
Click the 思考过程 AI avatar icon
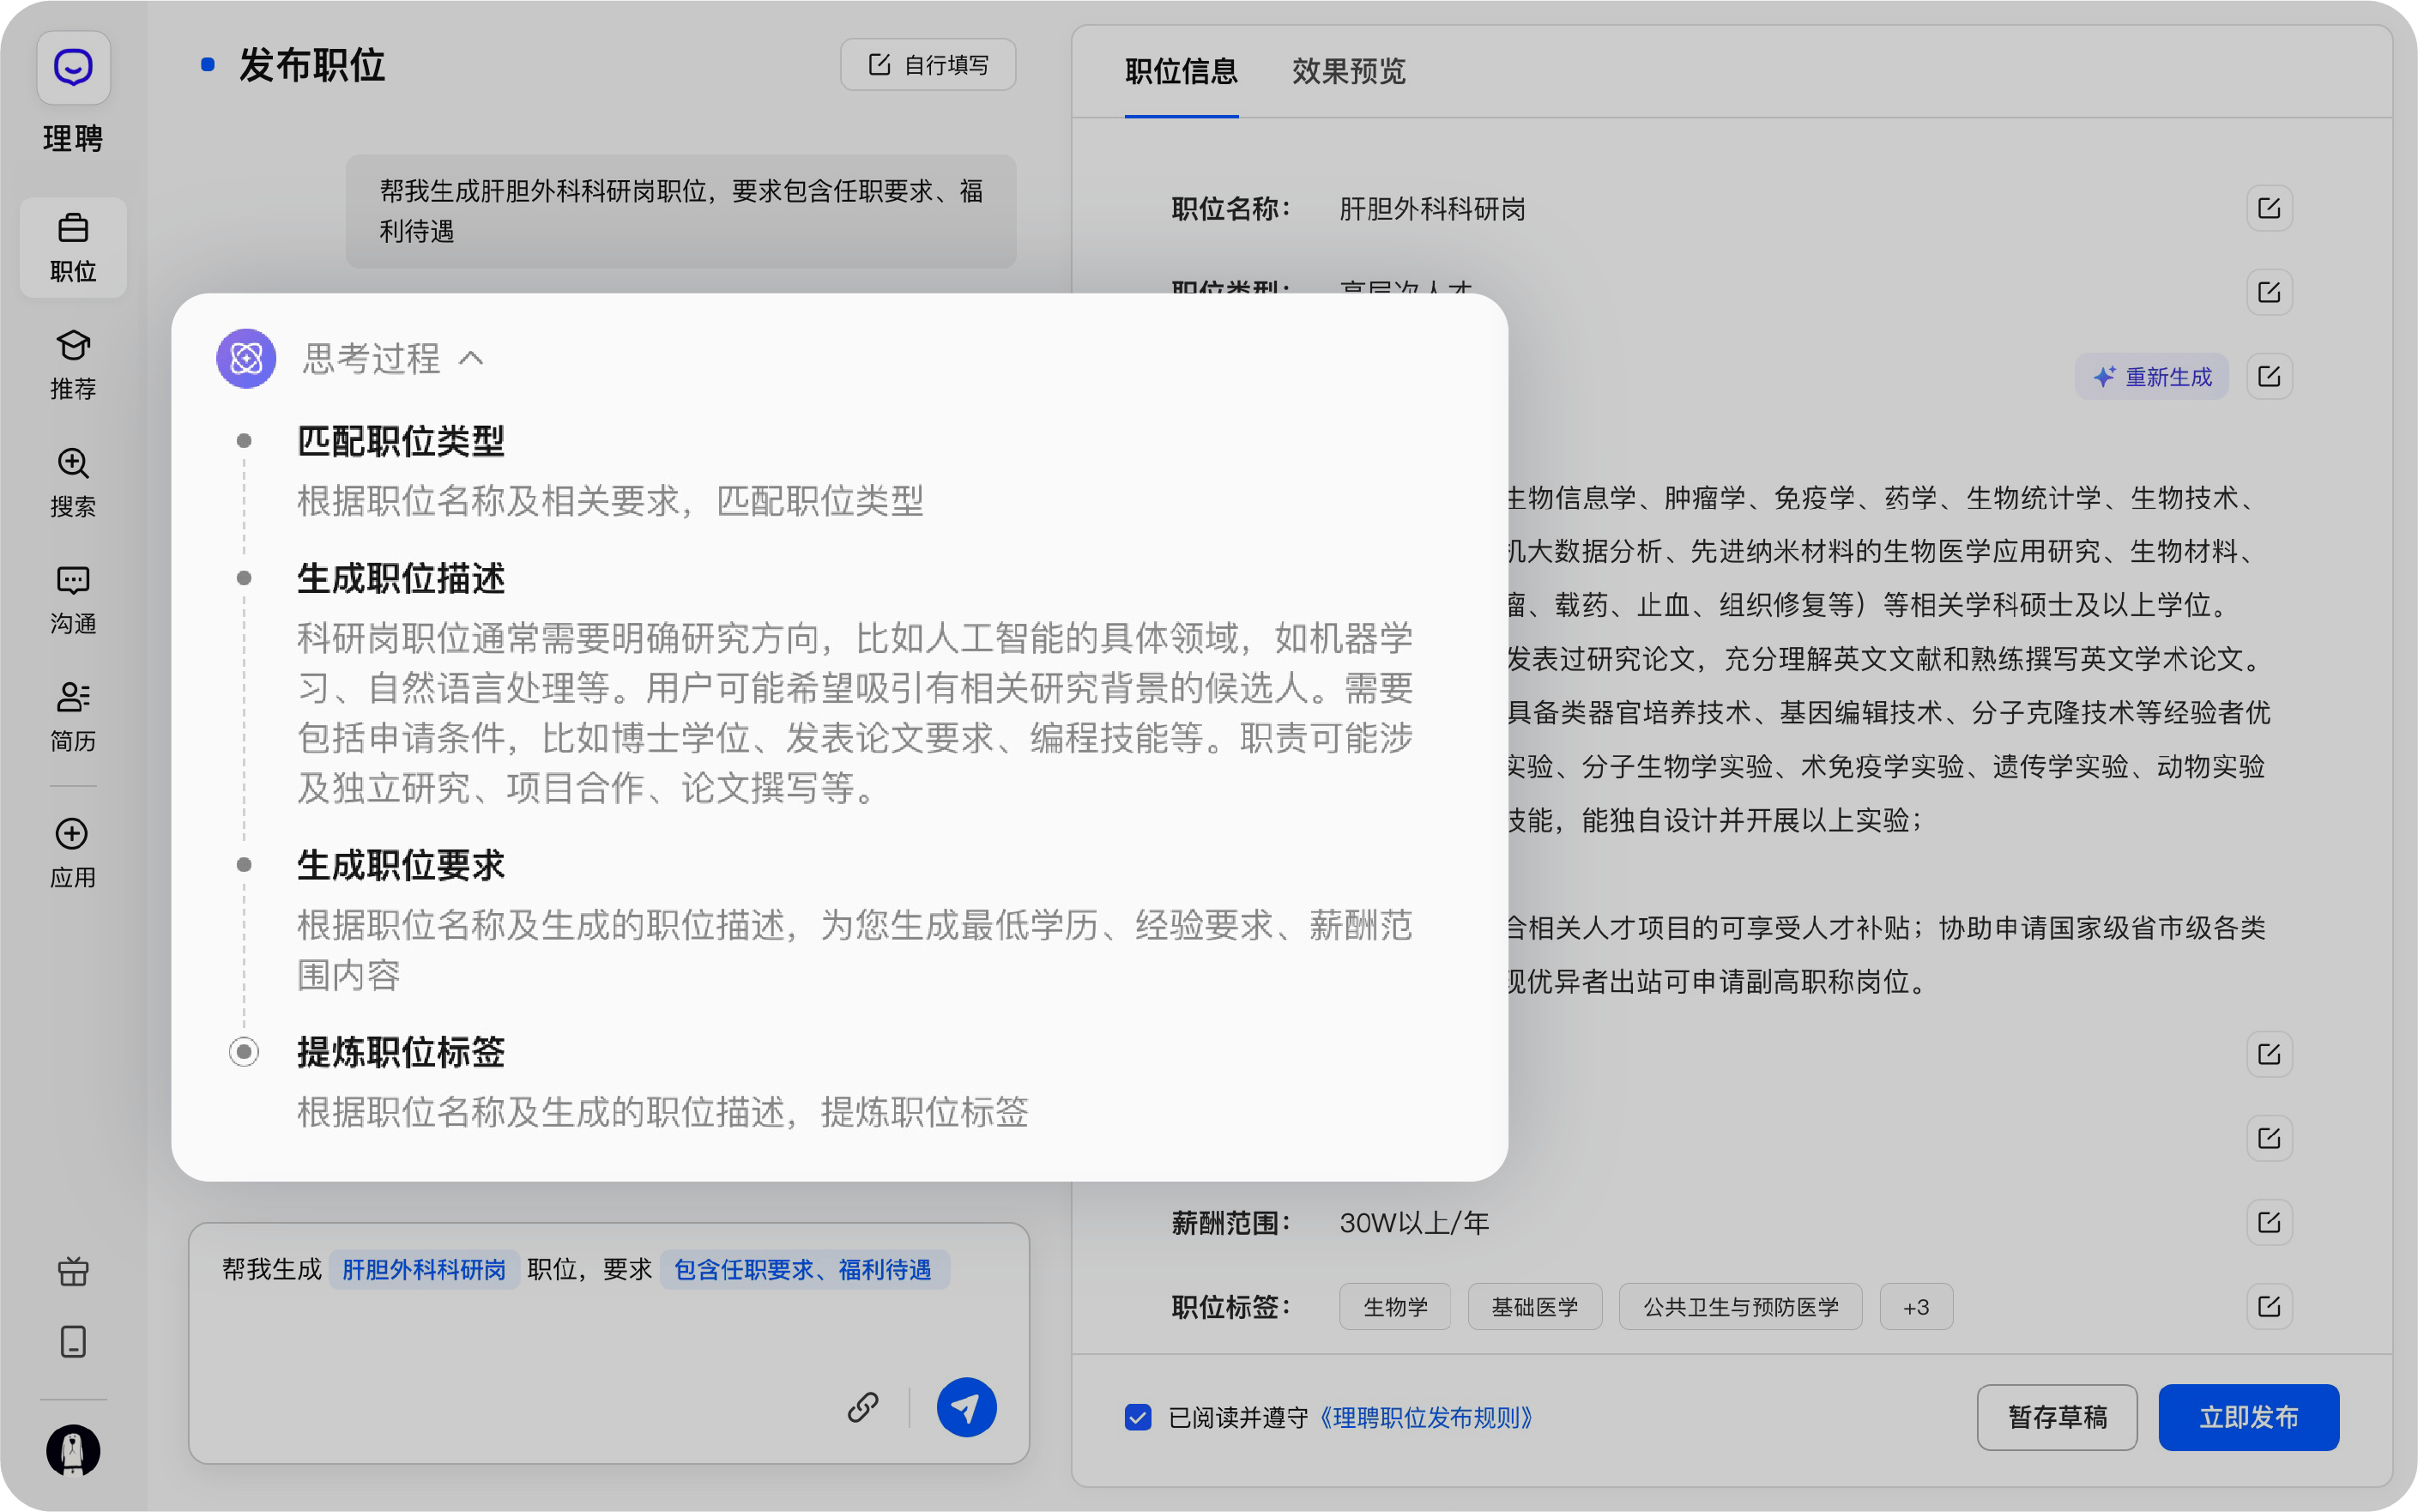(x=246, y=358)
